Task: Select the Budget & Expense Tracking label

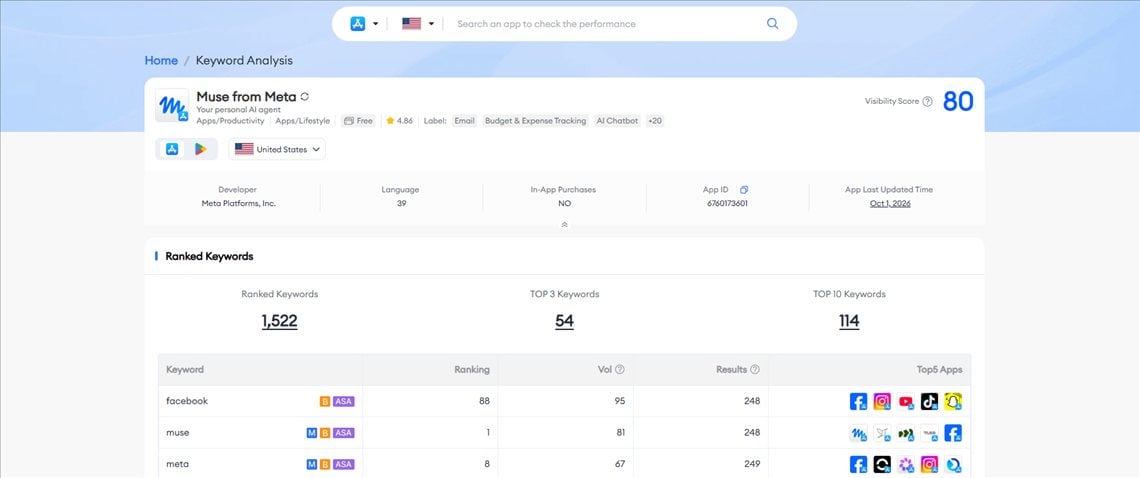Action: pyautogui.click(x=535, y=121)
